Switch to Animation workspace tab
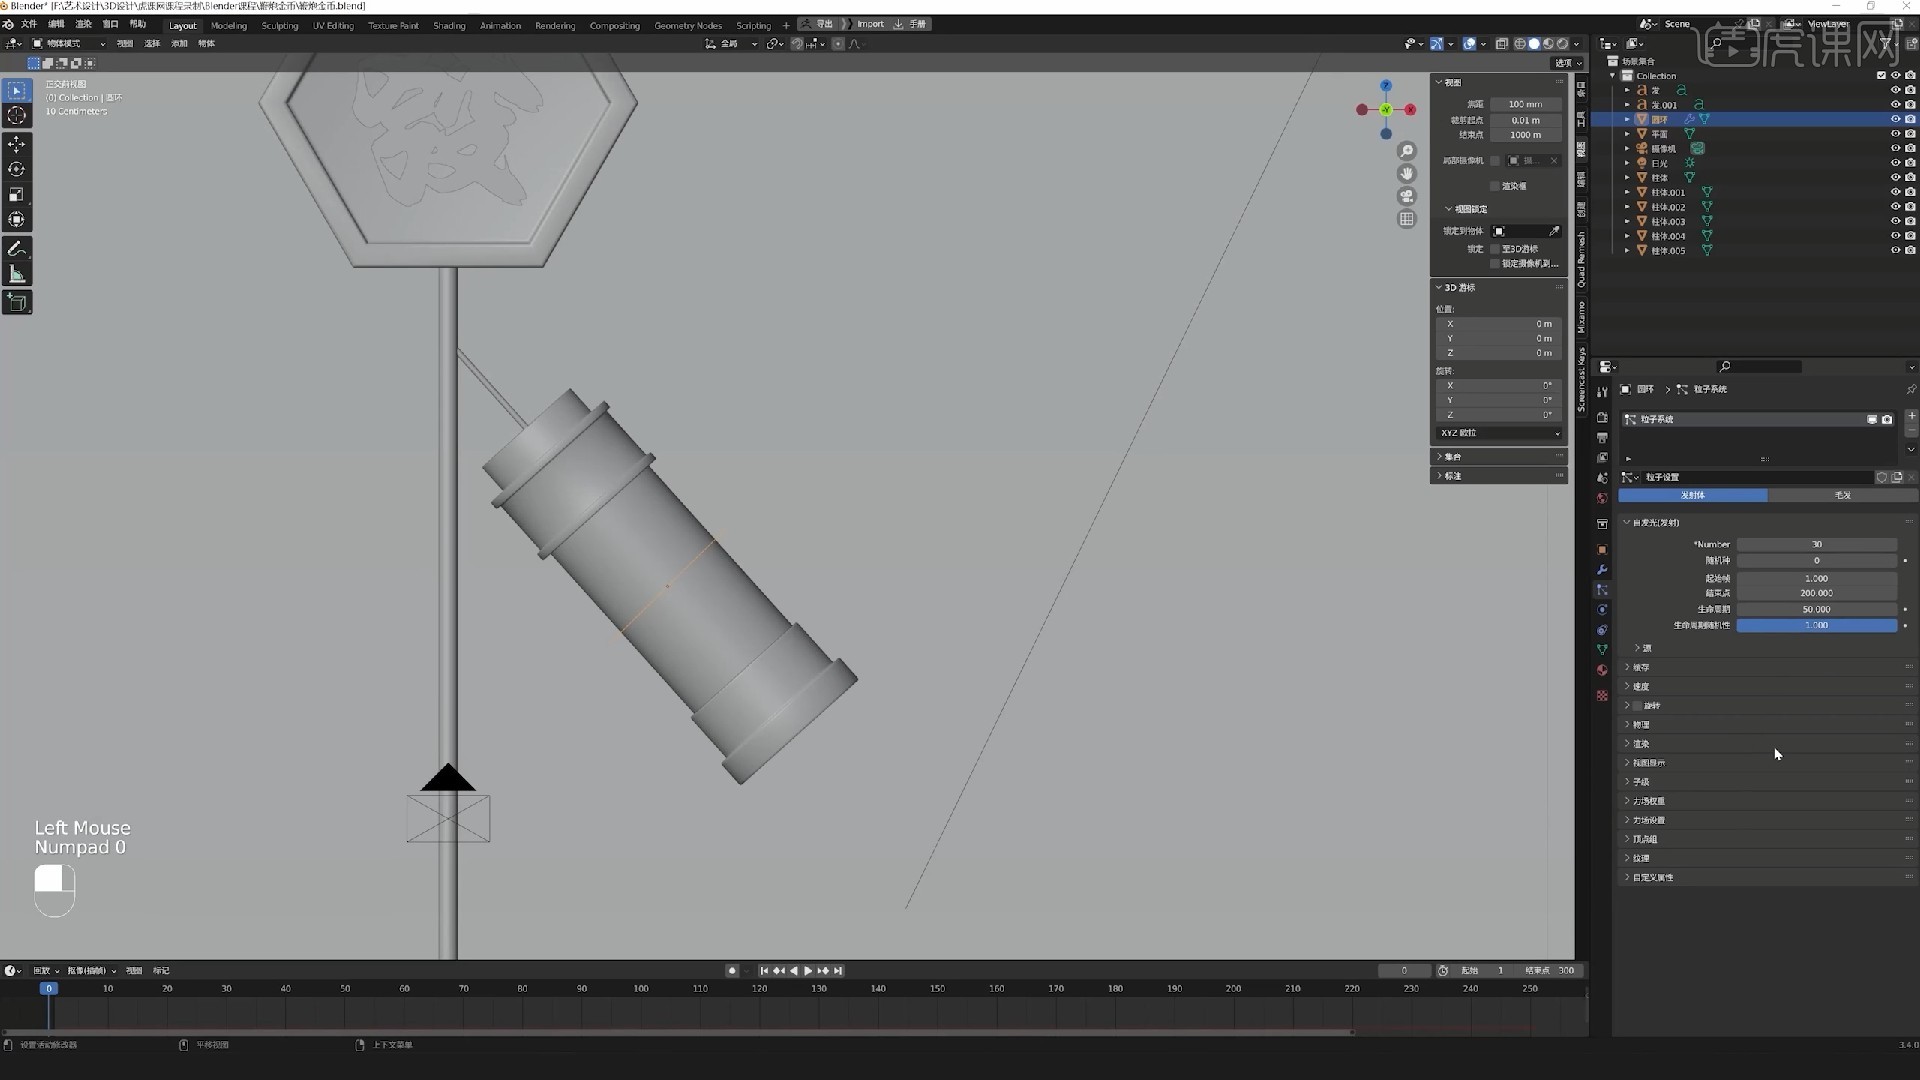The image size is (1920, 1080). click(500, 25)
